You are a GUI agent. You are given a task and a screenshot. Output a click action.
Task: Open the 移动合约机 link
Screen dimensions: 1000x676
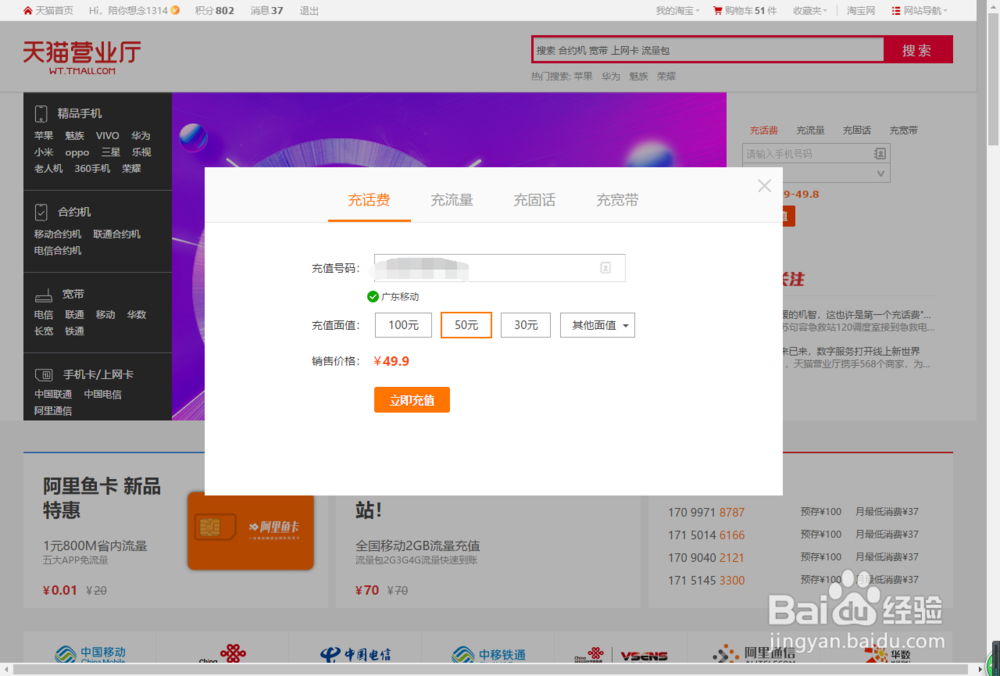click(57, 234)
